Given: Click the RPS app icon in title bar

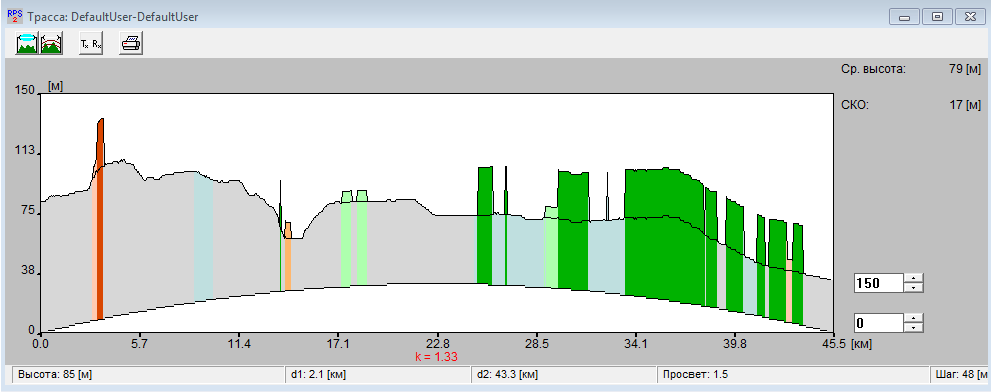Looking at the screenshot, I should coord(15,16).
